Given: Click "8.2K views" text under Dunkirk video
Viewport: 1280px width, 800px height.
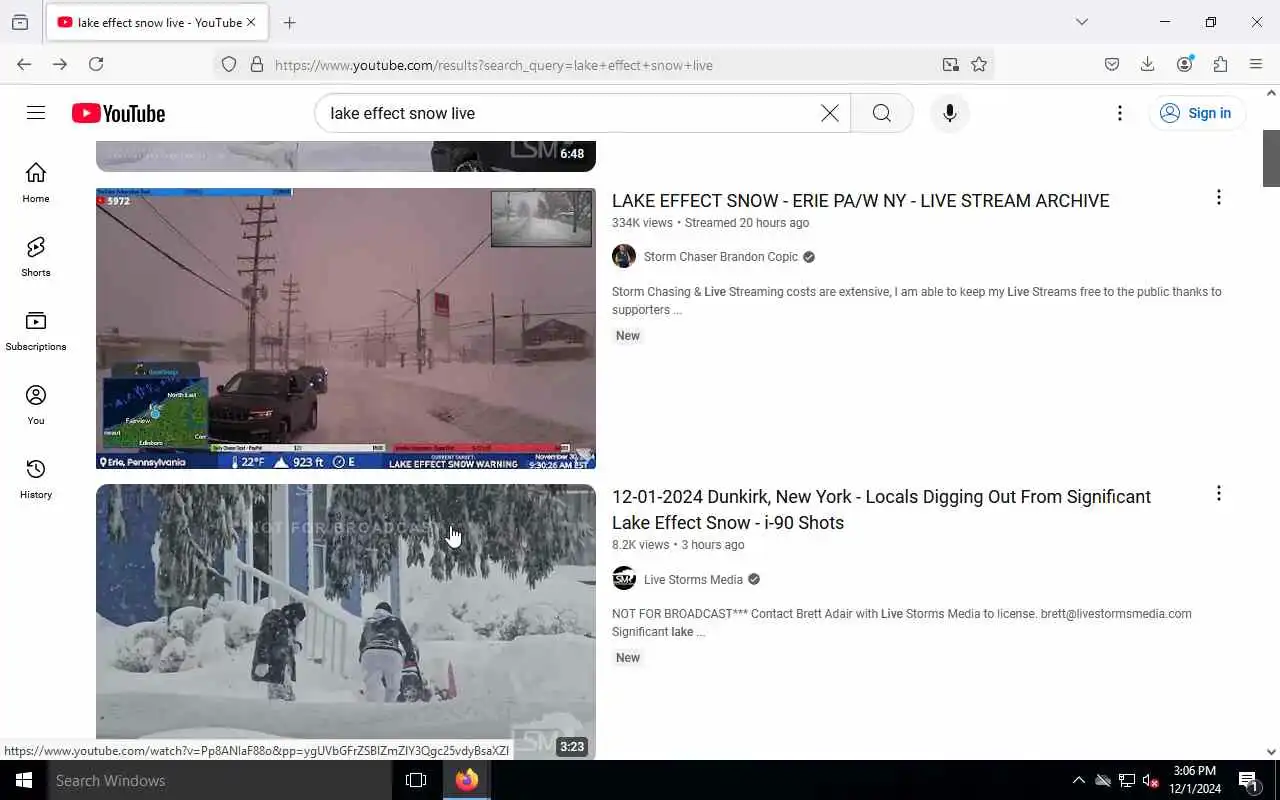Looking at the screenshot, I should pyautogui.click(x=640, y=545).
